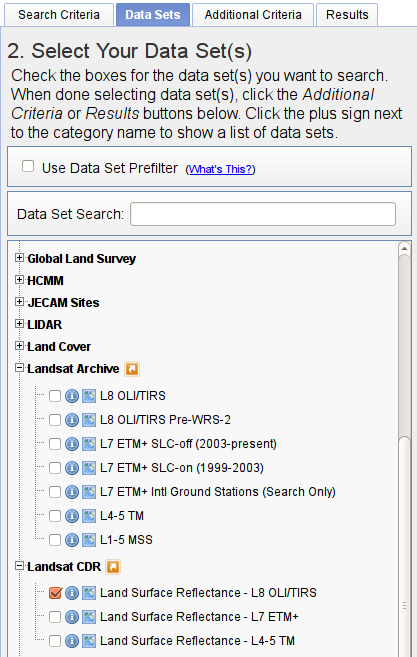
Task: Check the L8 OLI/TIRS dataset box
Action: (55, 396)
